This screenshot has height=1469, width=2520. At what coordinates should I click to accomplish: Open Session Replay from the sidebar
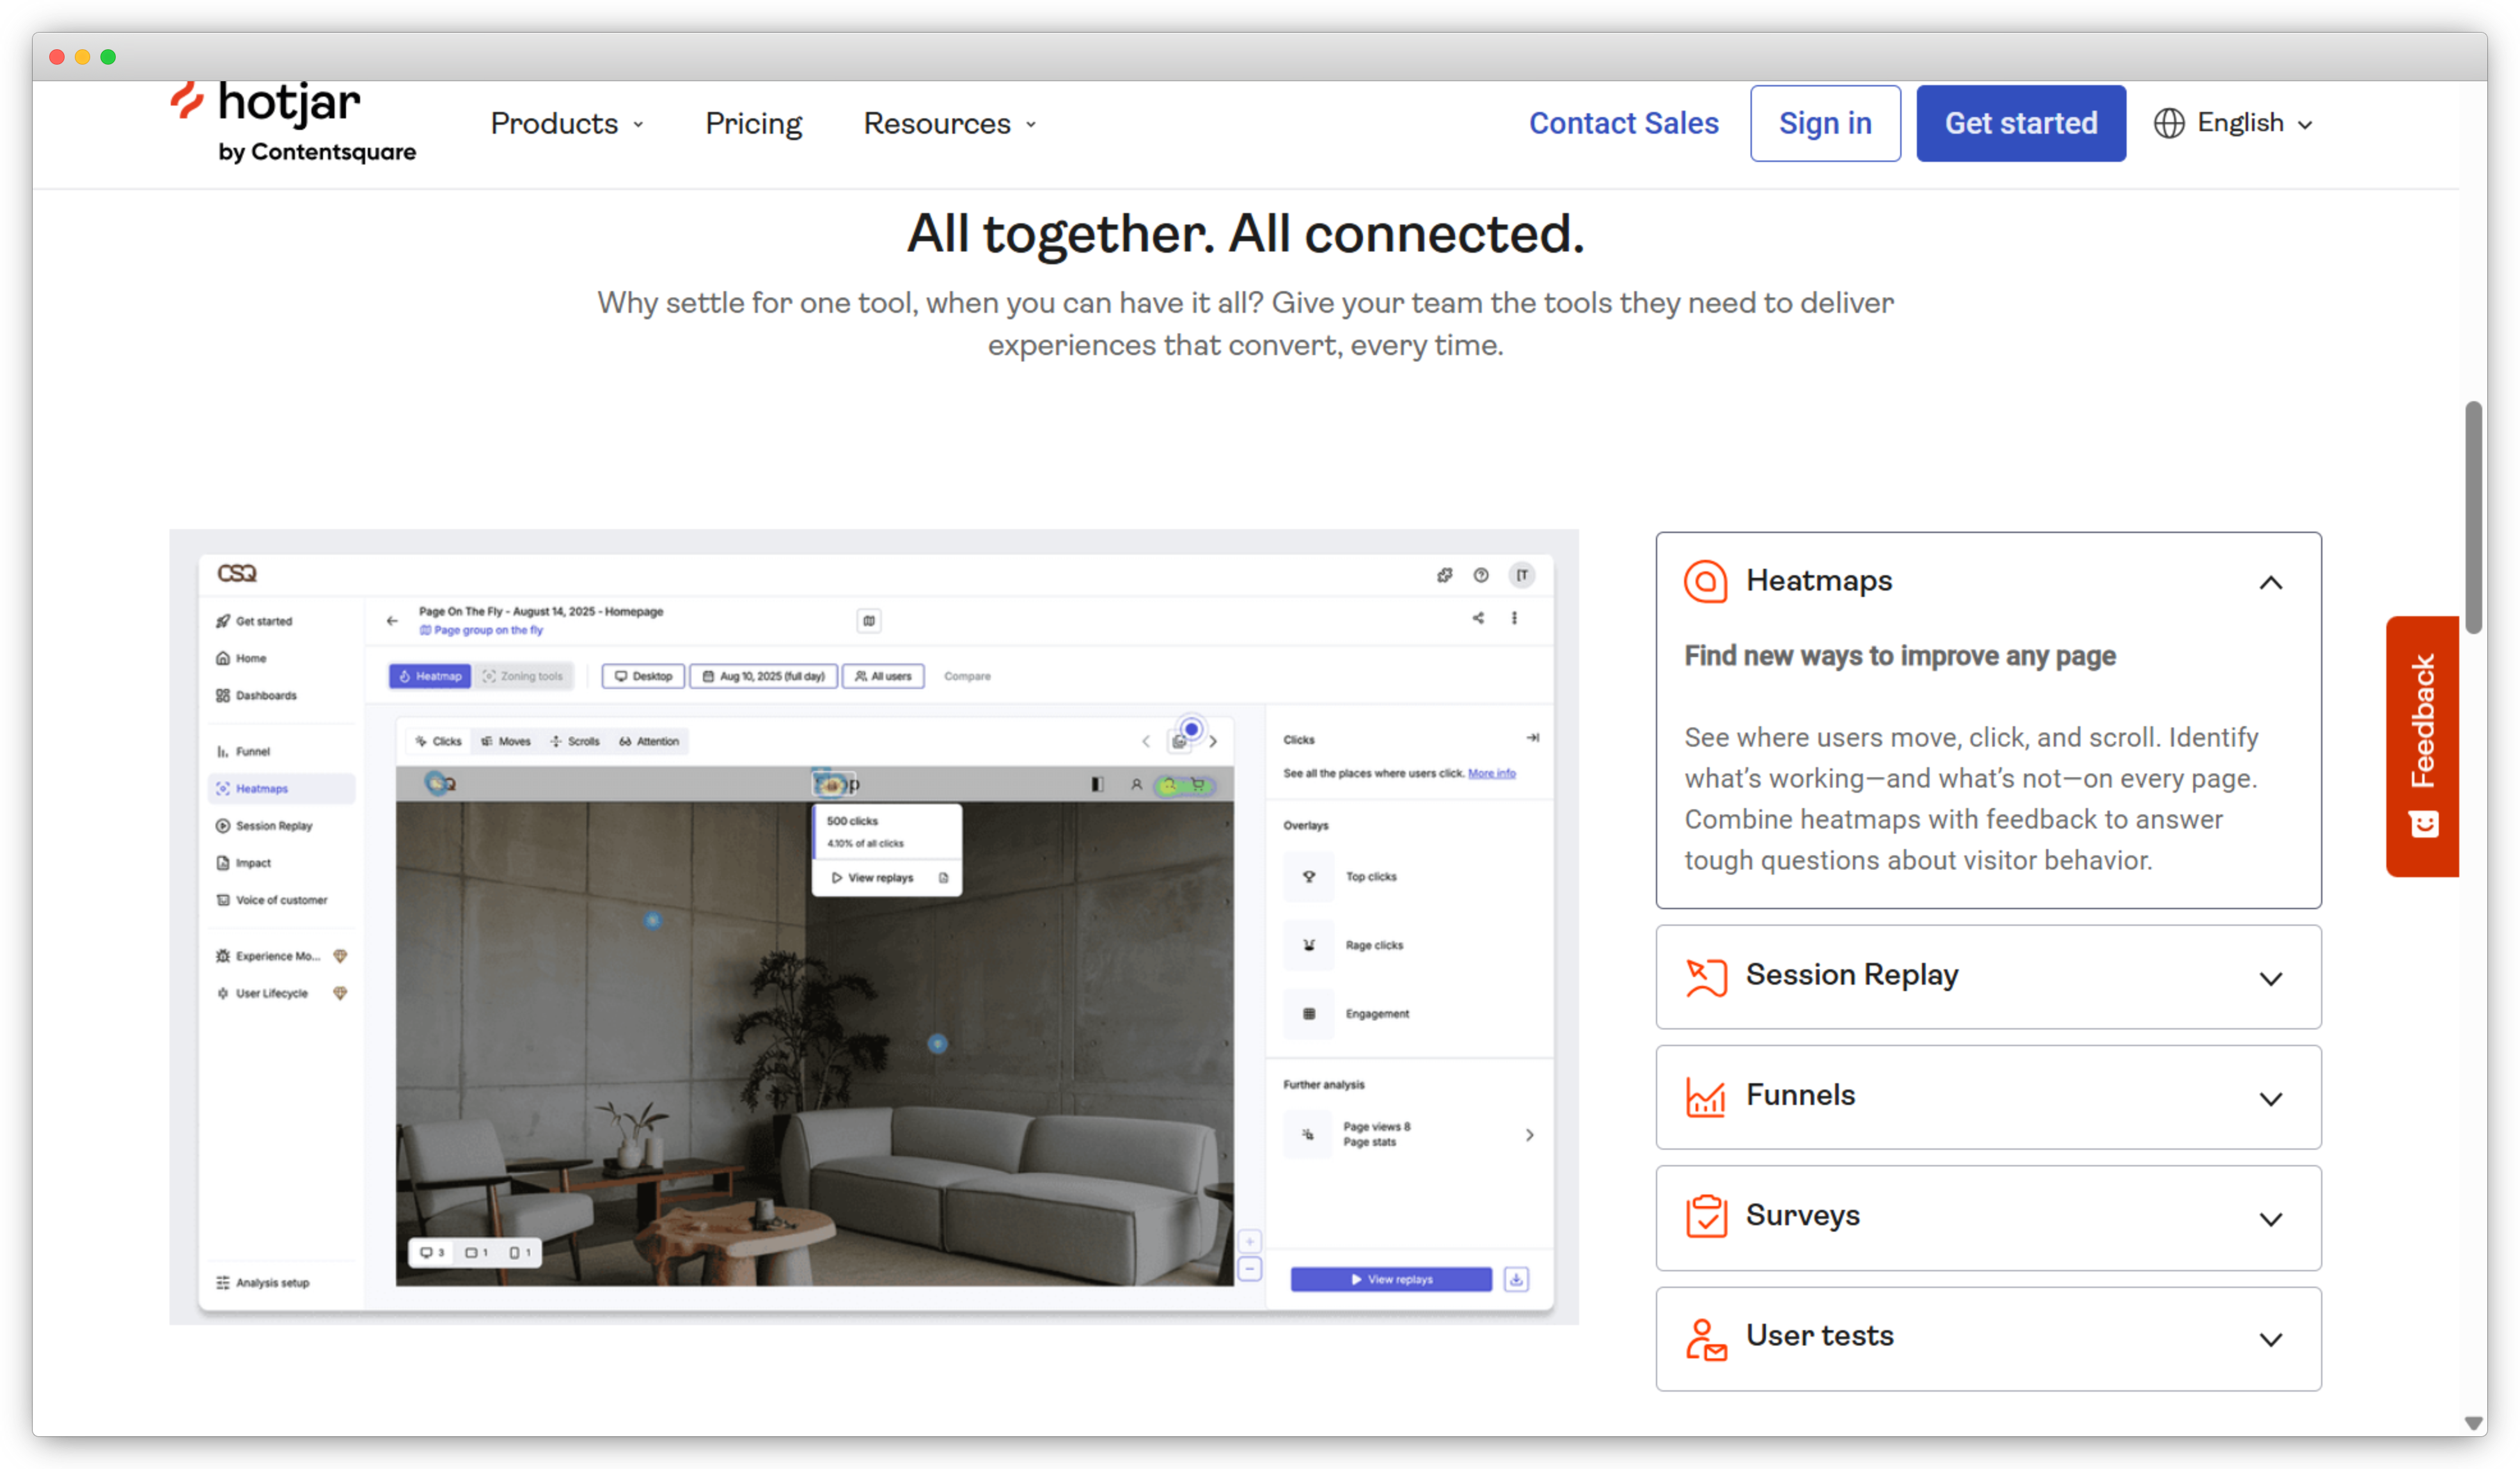(x=273, y=825)
